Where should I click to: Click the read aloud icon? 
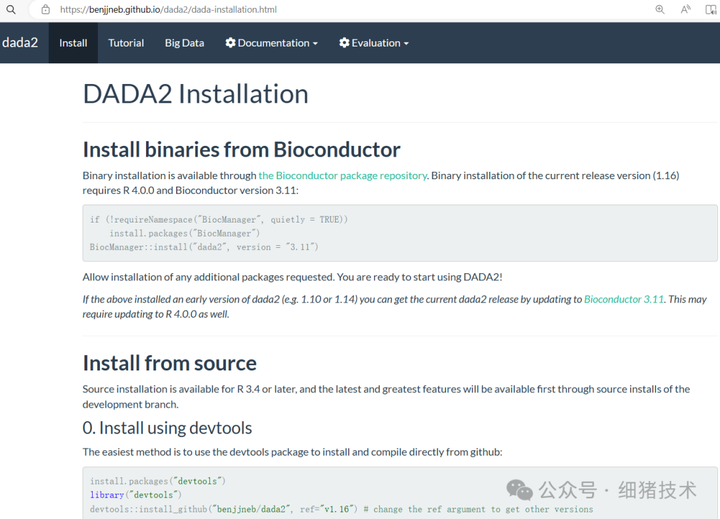[686, 9]
